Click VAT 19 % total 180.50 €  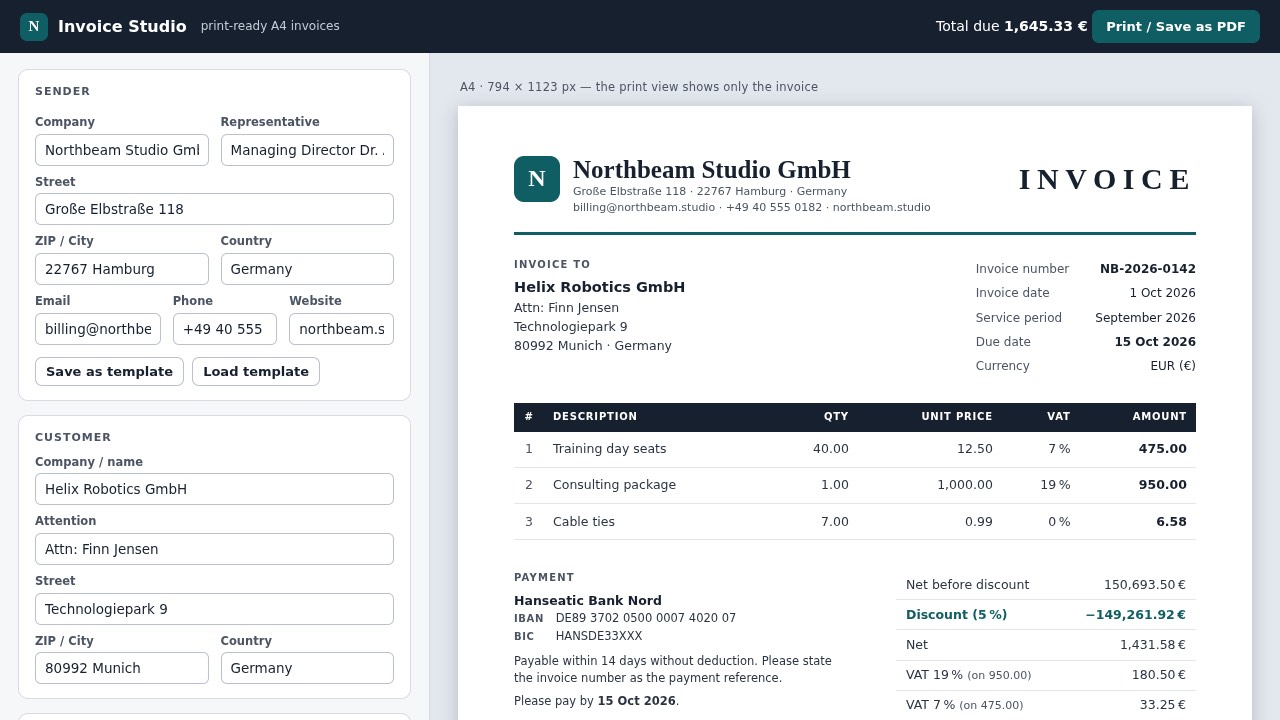[1159, 675]
